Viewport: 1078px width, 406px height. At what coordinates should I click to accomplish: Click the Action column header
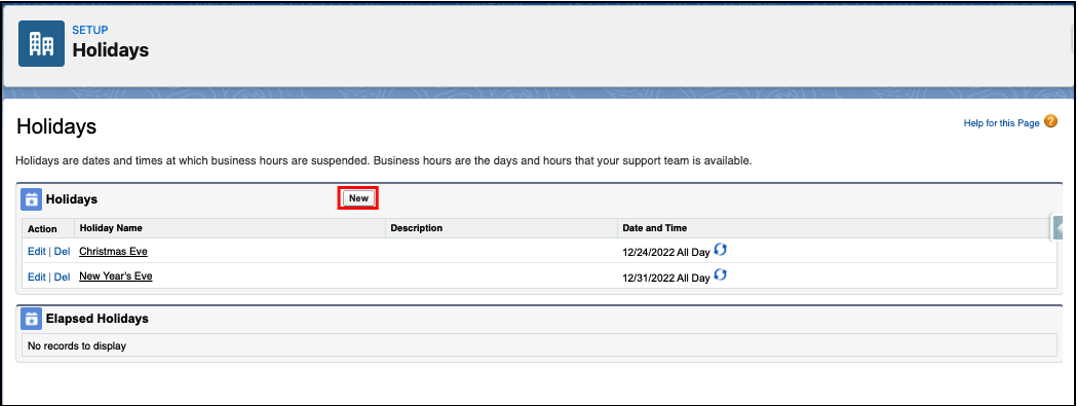click(42, 229)
